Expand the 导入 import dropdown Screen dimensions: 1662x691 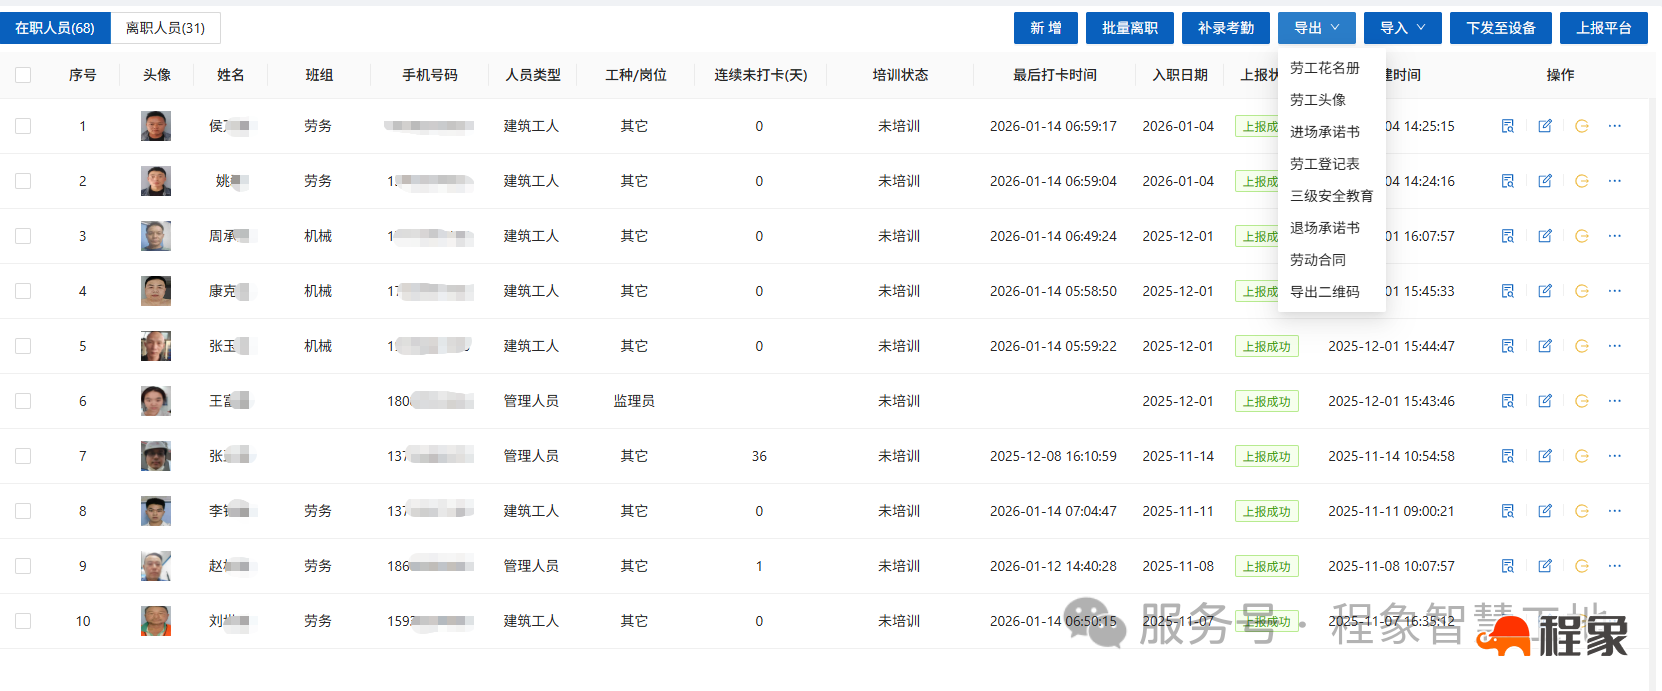(1403, 28)
